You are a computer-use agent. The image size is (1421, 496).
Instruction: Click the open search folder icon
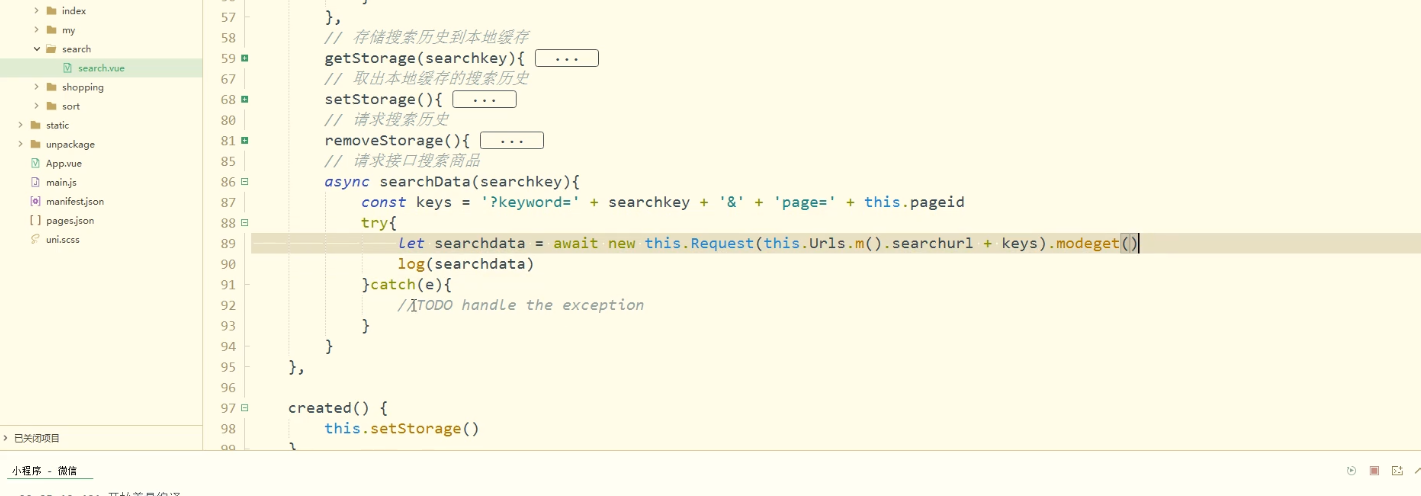tap(51, 49)
